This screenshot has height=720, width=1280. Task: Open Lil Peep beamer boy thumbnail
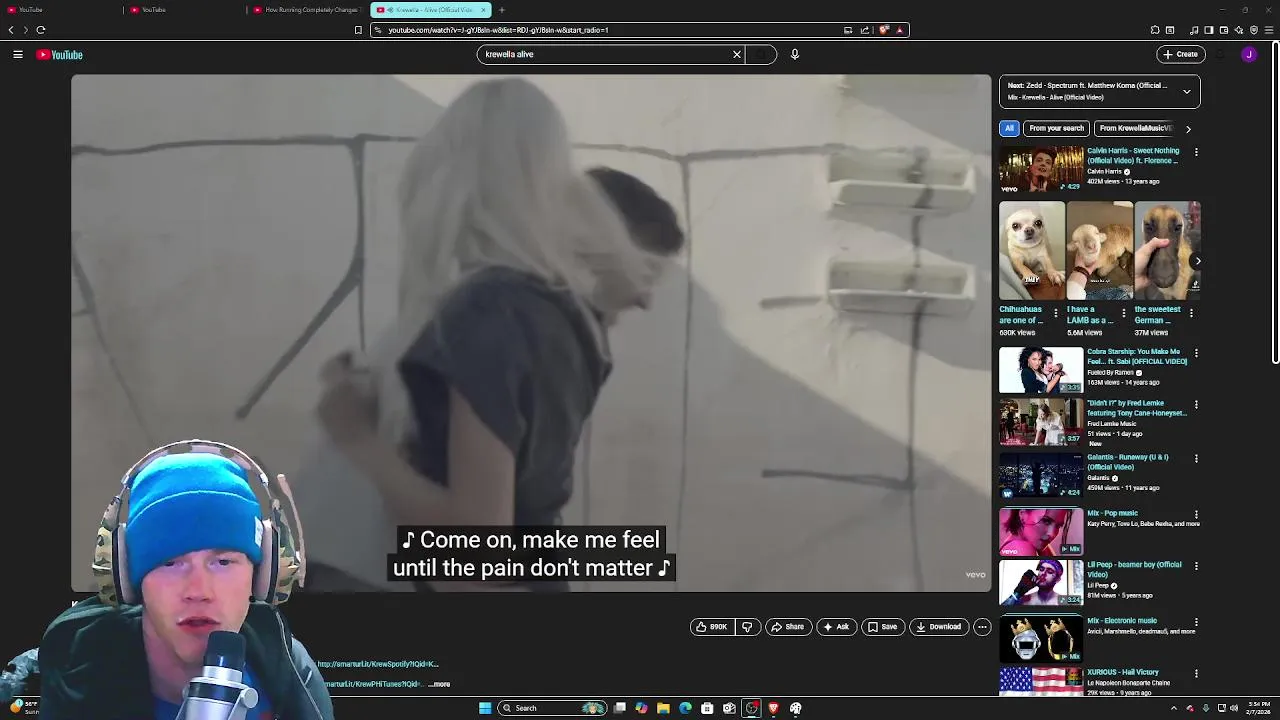coord(1041,582)
